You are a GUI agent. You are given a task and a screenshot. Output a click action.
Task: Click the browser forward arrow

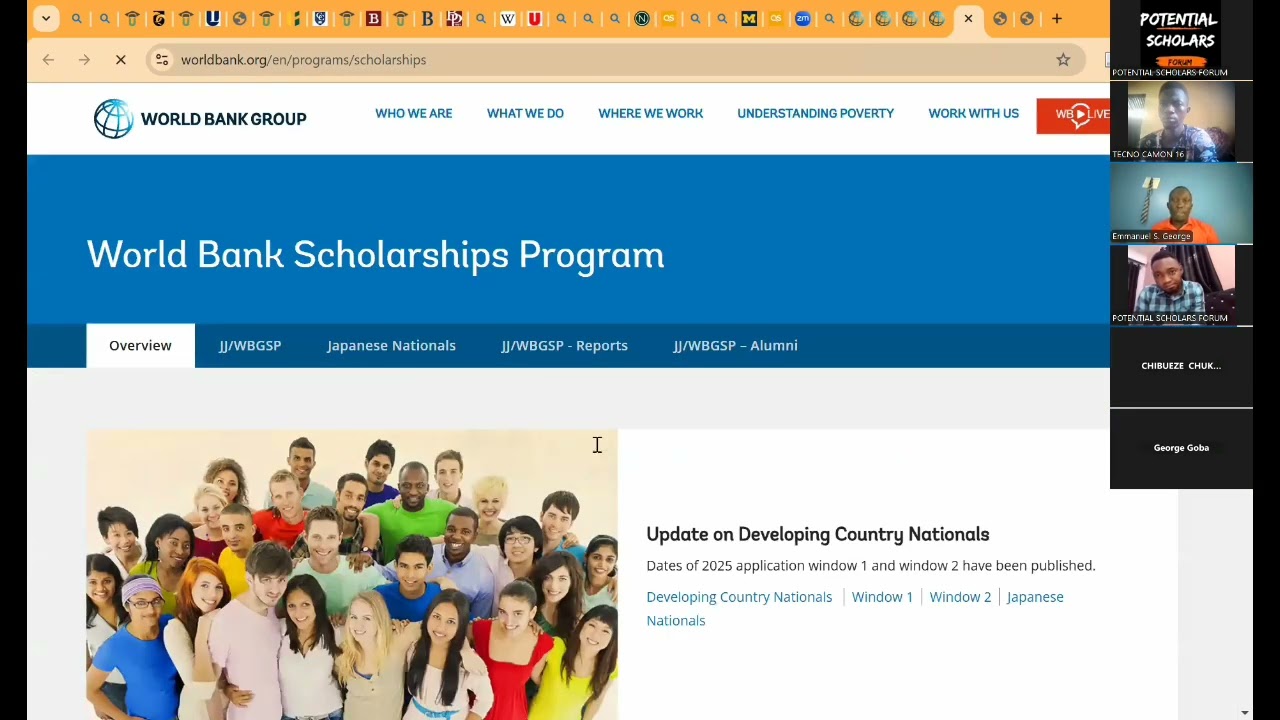click(84, 60)
